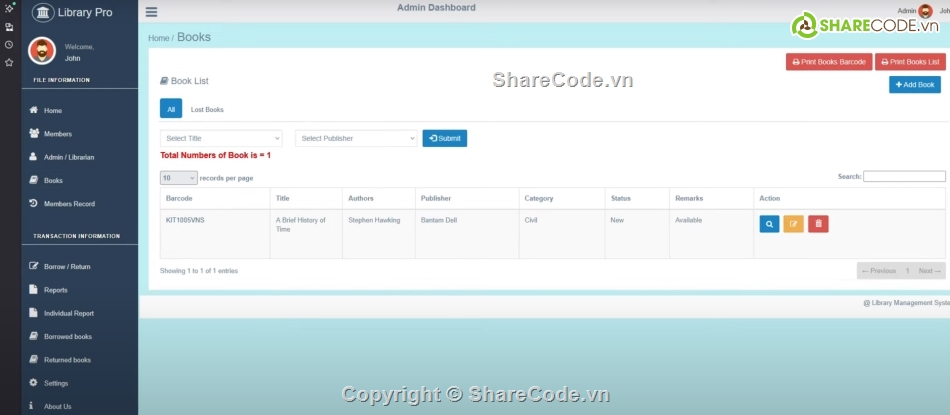Image resolution: width=950 pixels, height=415 pixels.
Task: Click the edit icon beside Borrow / Return
Action: tap(33, 266)
